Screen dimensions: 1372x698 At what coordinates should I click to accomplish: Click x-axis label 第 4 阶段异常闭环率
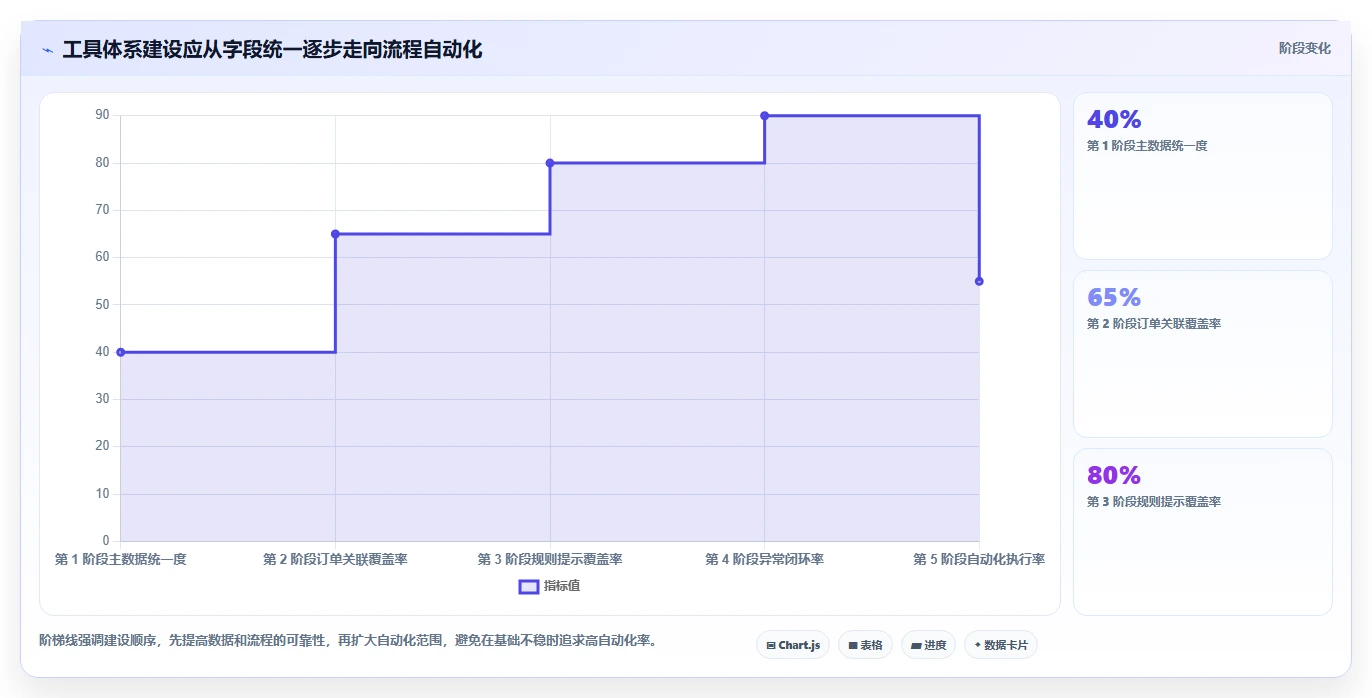click(765, 559)
